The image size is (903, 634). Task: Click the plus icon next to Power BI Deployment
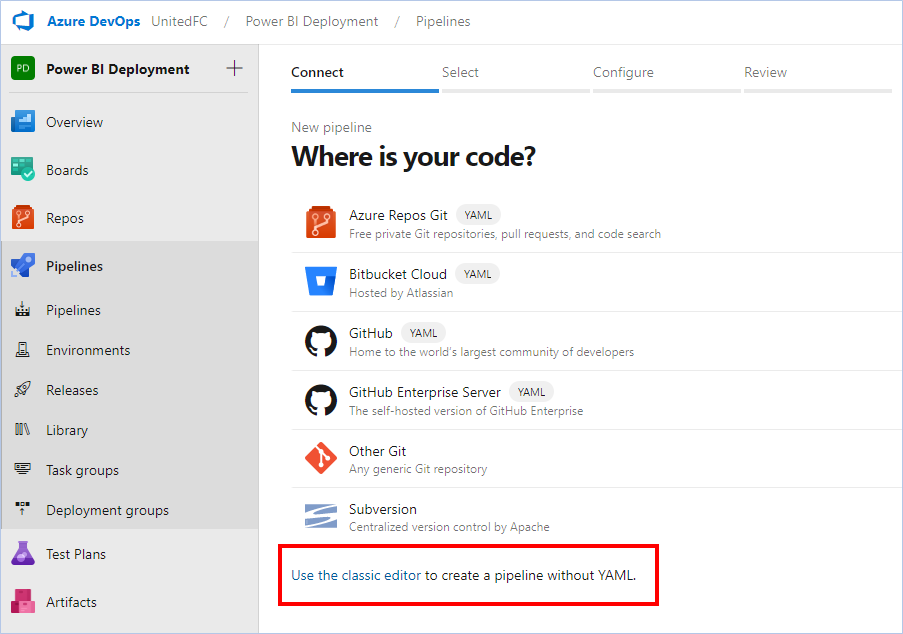point(234,69)
